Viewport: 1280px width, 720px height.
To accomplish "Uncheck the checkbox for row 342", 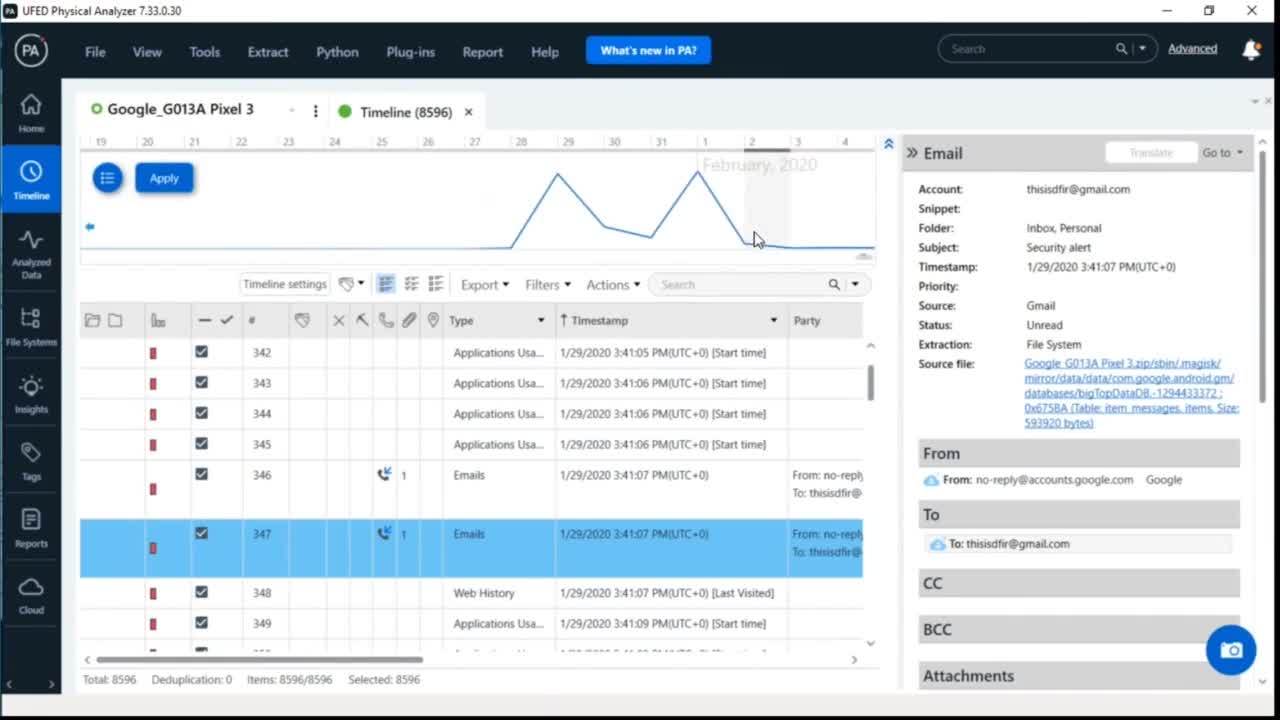I will [201, 352].
